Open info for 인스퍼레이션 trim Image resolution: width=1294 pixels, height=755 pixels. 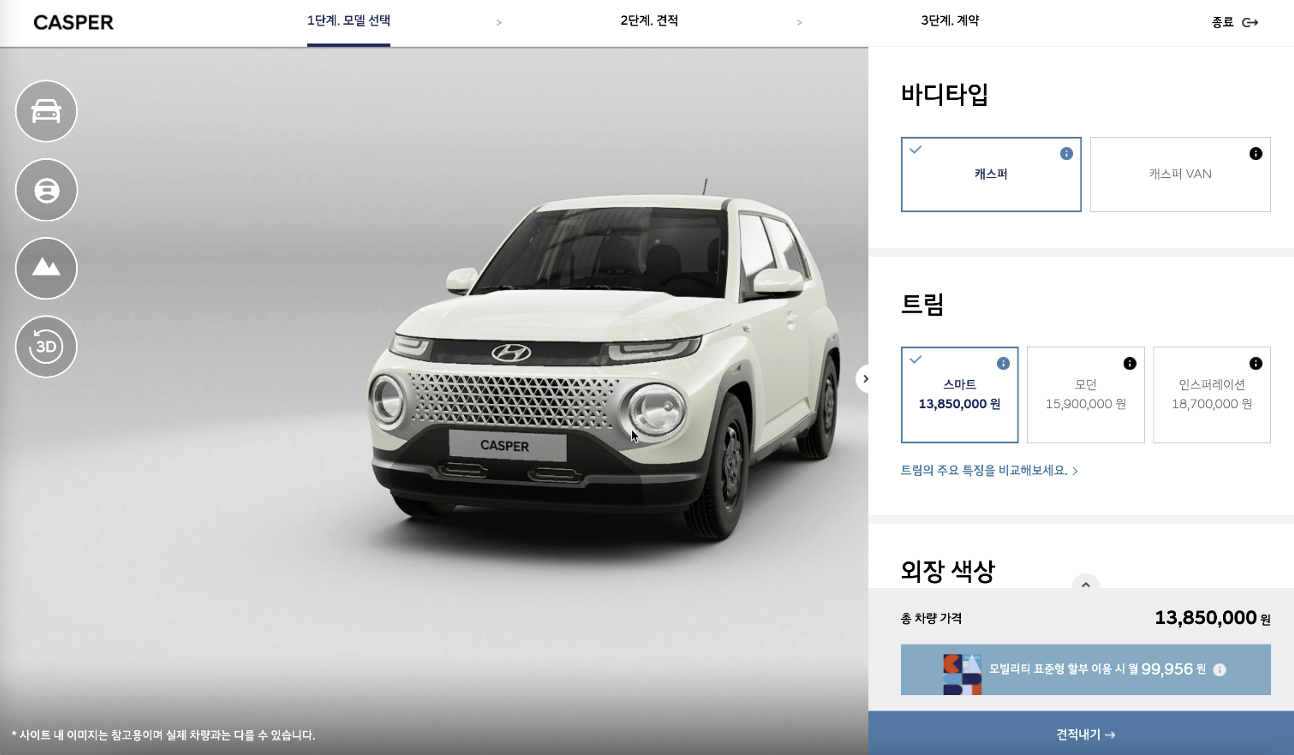point(1256,364)
